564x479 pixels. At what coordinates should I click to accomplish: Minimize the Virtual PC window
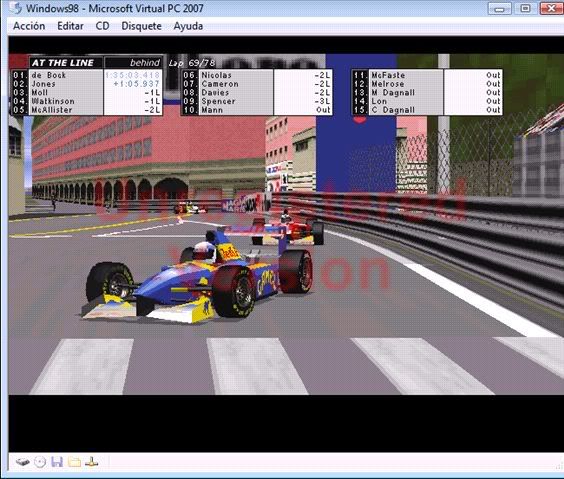point(499,8)
